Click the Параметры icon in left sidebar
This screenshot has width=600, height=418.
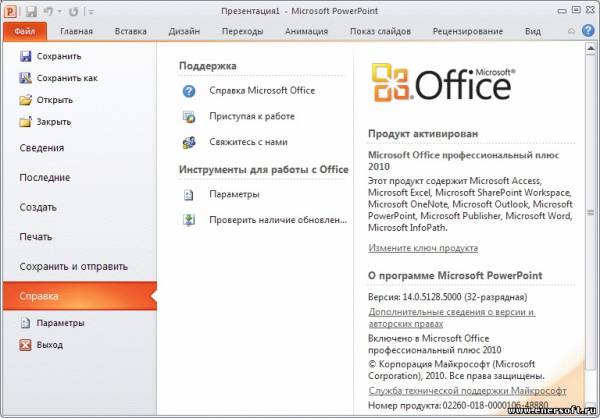[25, 323]
